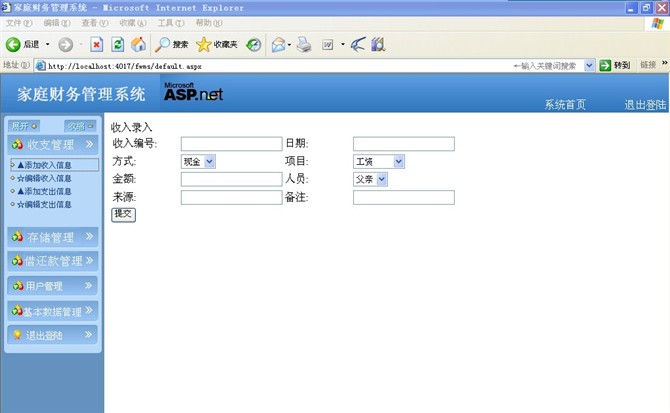
Task: Expand the 基本数据管理 section chevron
Action: [x=88, y=310]
